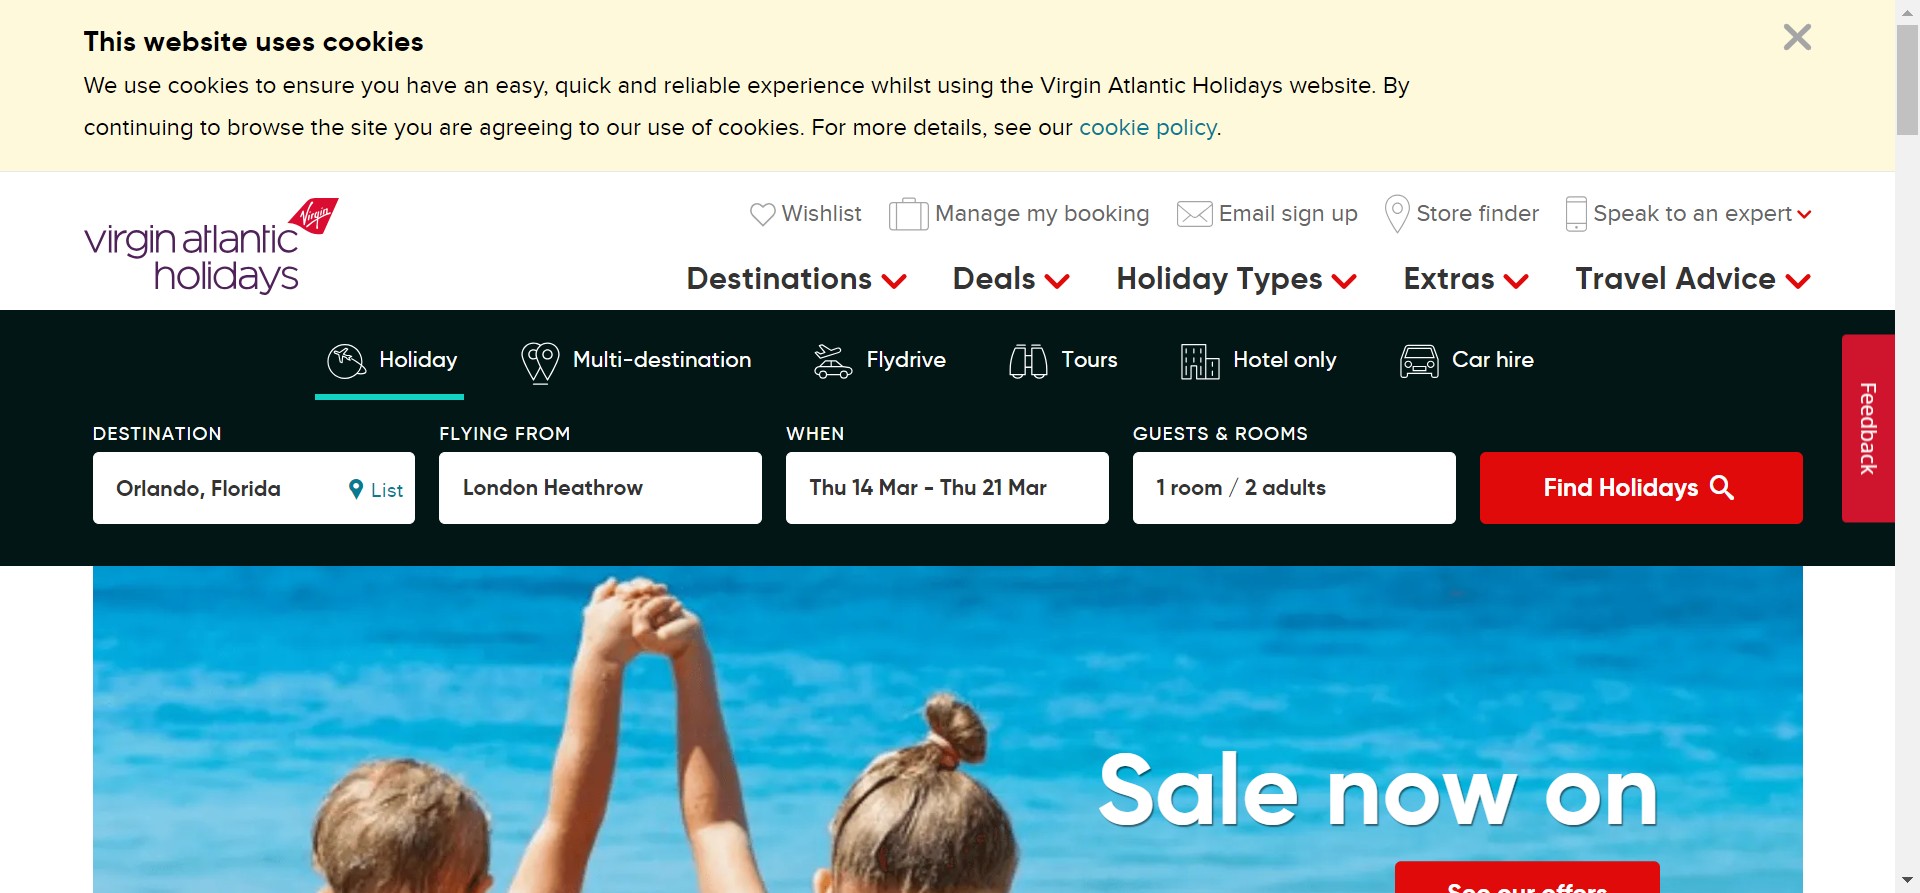Open the Multi-destination search tab
Viewport: 1920px width, 893px height.
click(x=636, y=361)
